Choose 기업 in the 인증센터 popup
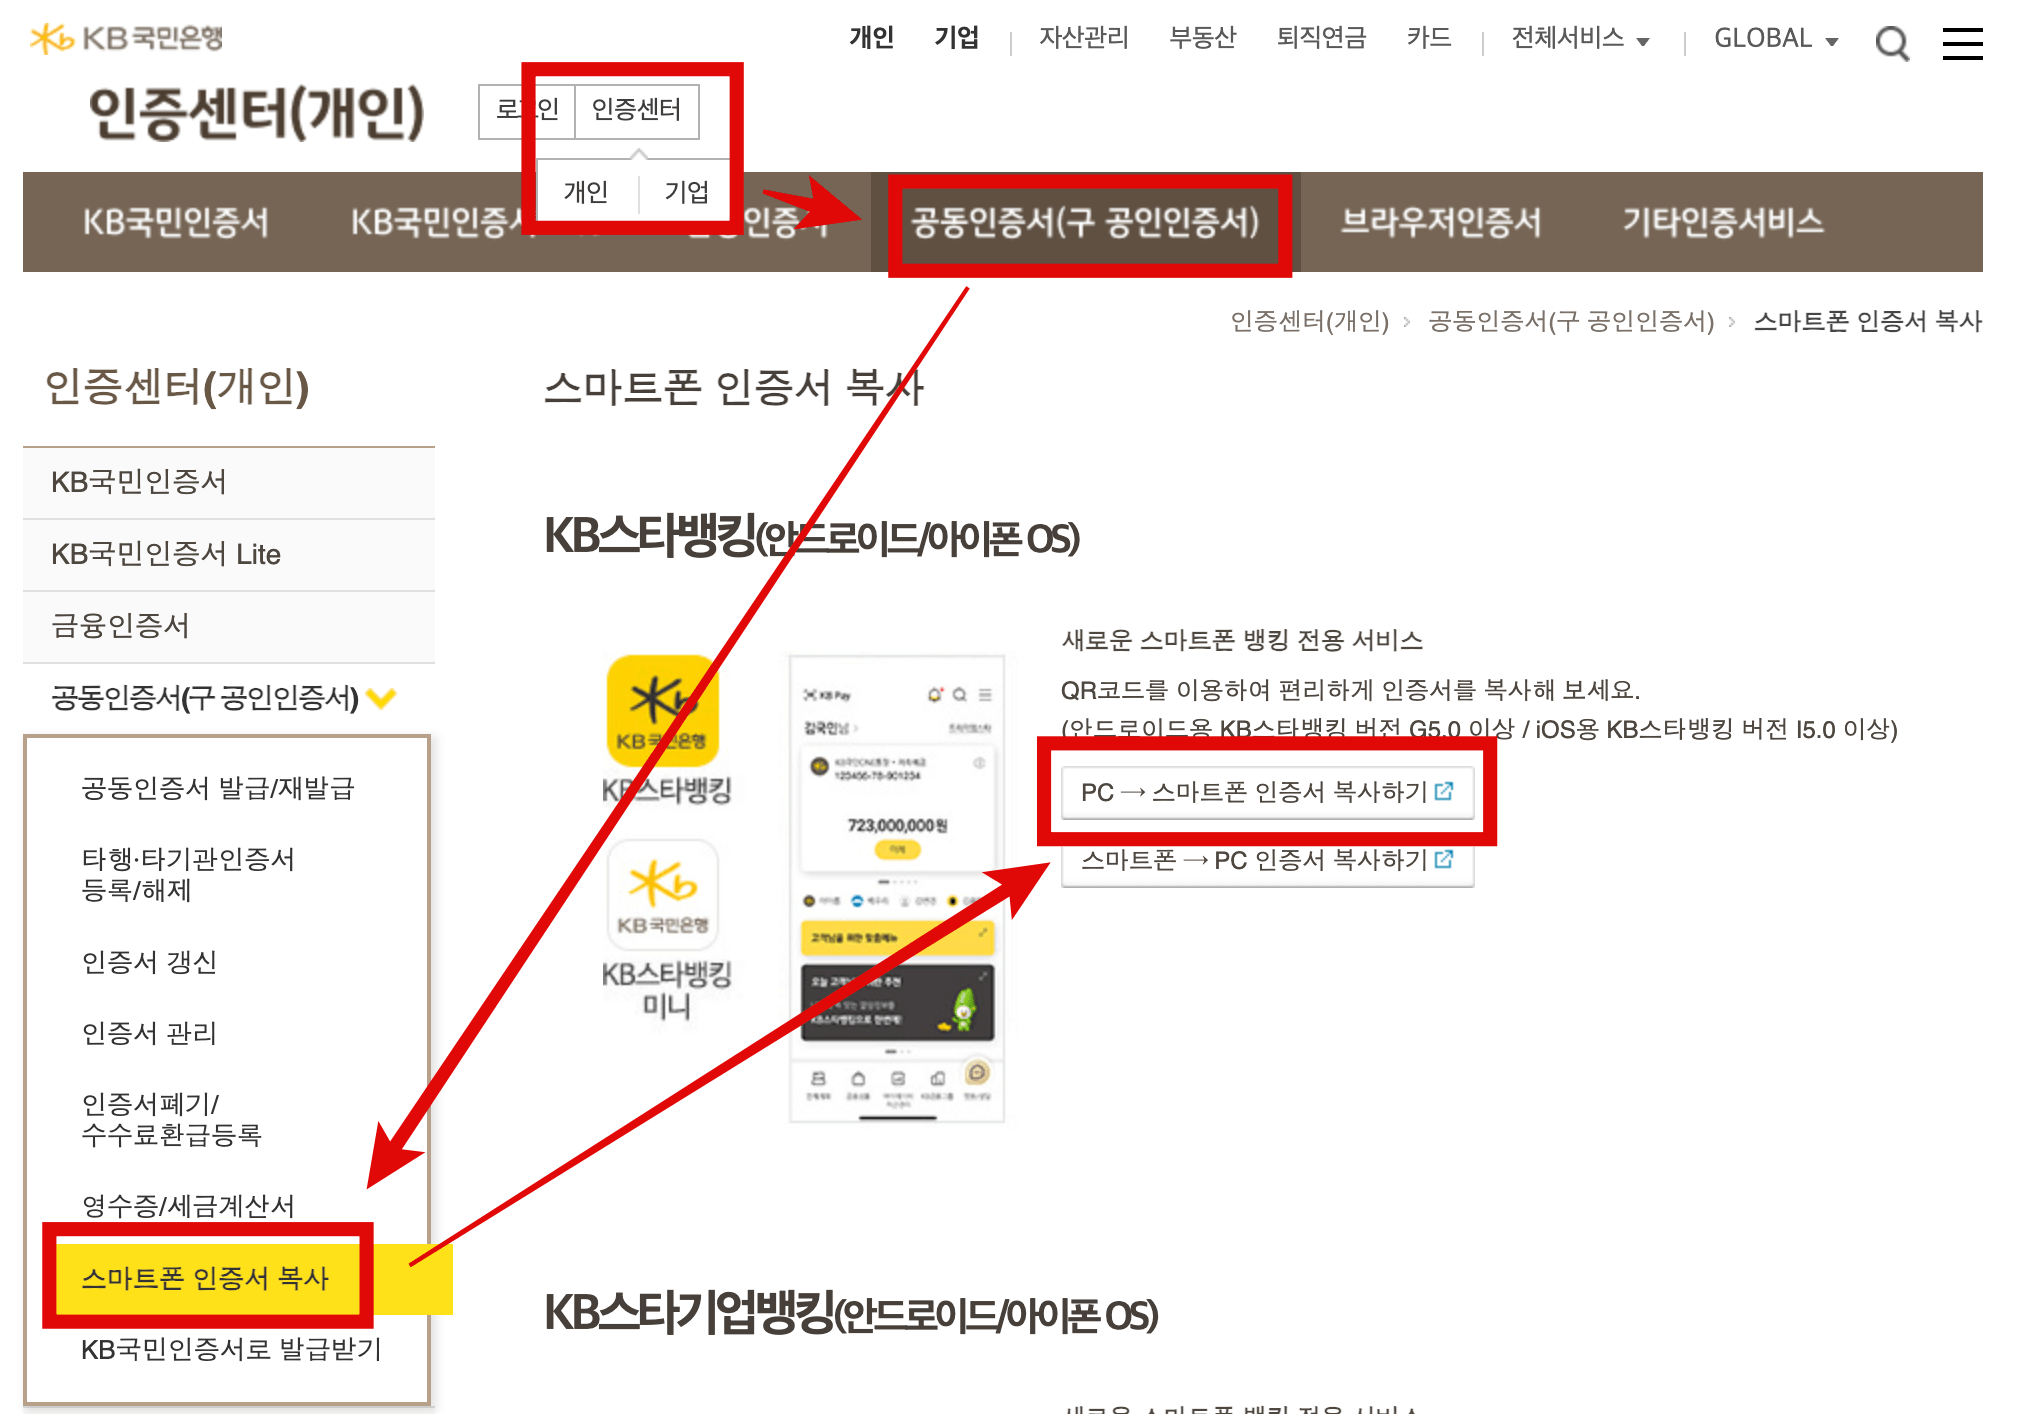Screen dimensions: 2022x1414 pos(687,191)
